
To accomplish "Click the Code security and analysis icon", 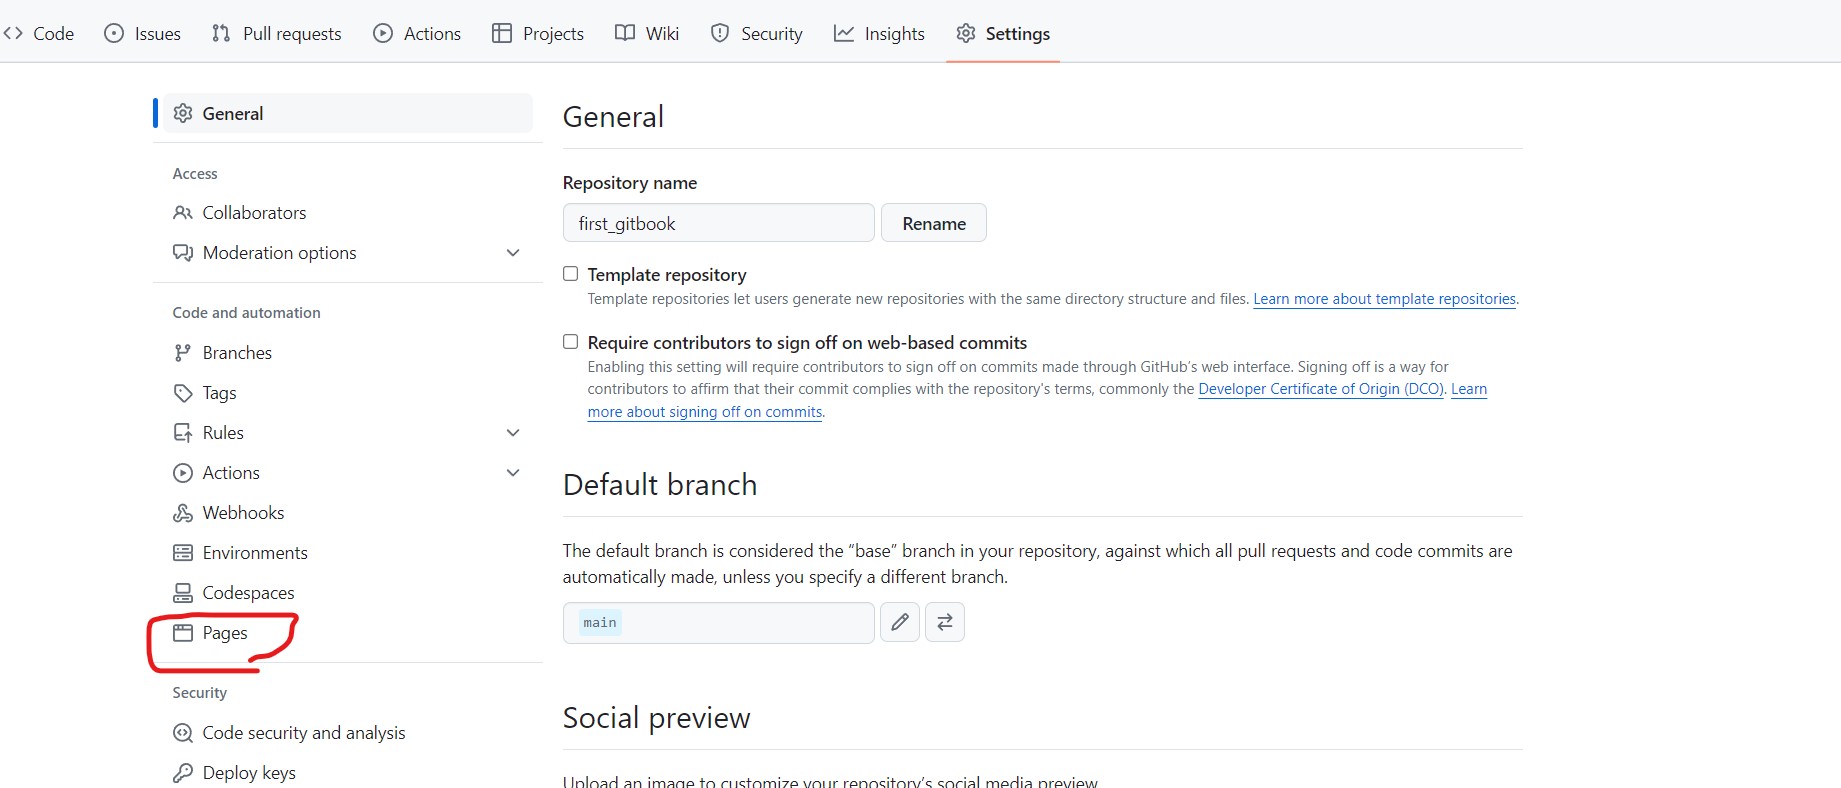I will click(x=183, y=733).
